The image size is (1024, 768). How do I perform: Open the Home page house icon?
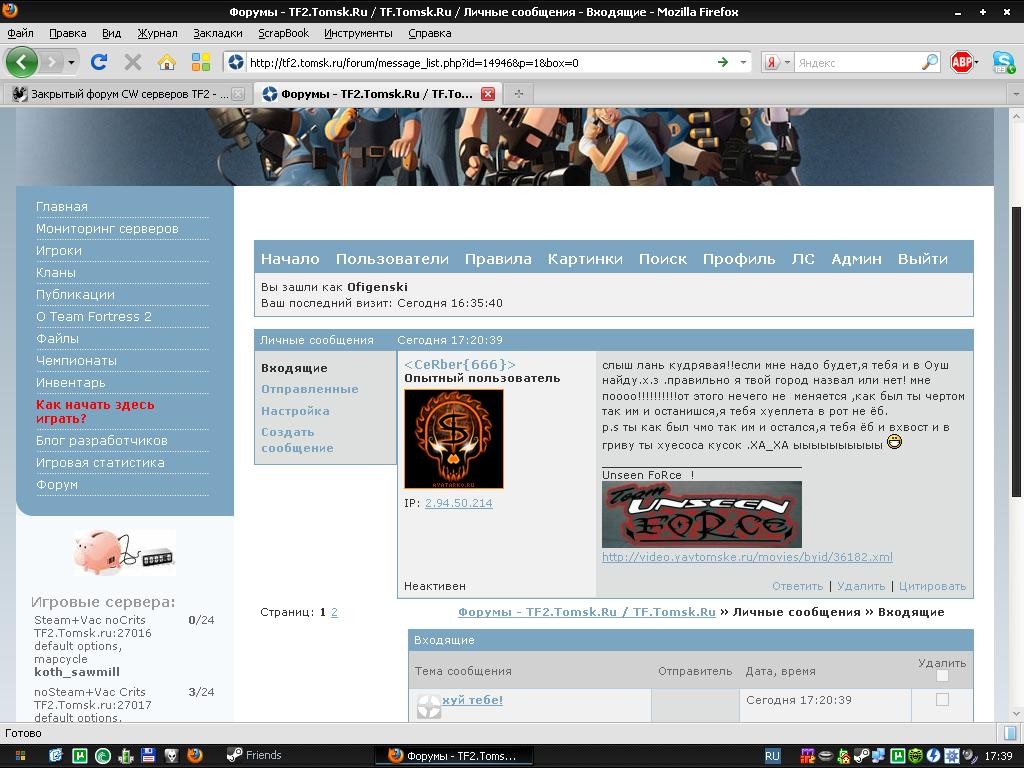coord(167,62)
